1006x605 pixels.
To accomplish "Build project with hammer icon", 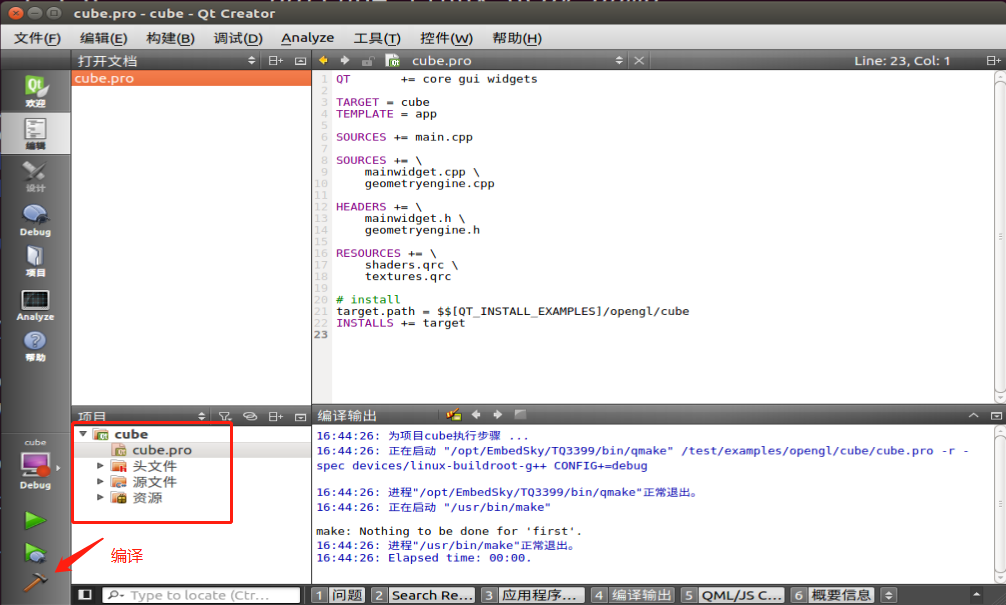I will (x=35, y=581).
